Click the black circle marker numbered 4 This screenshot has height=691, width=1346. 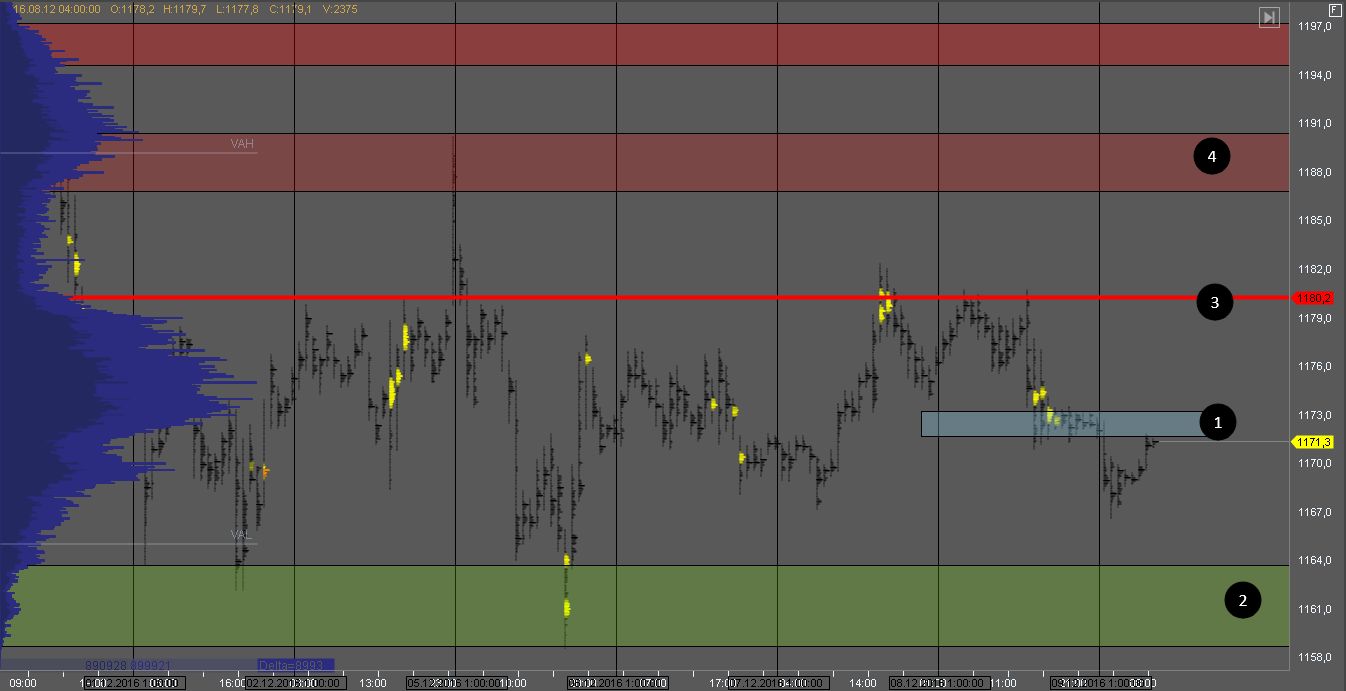[1212, 157]
